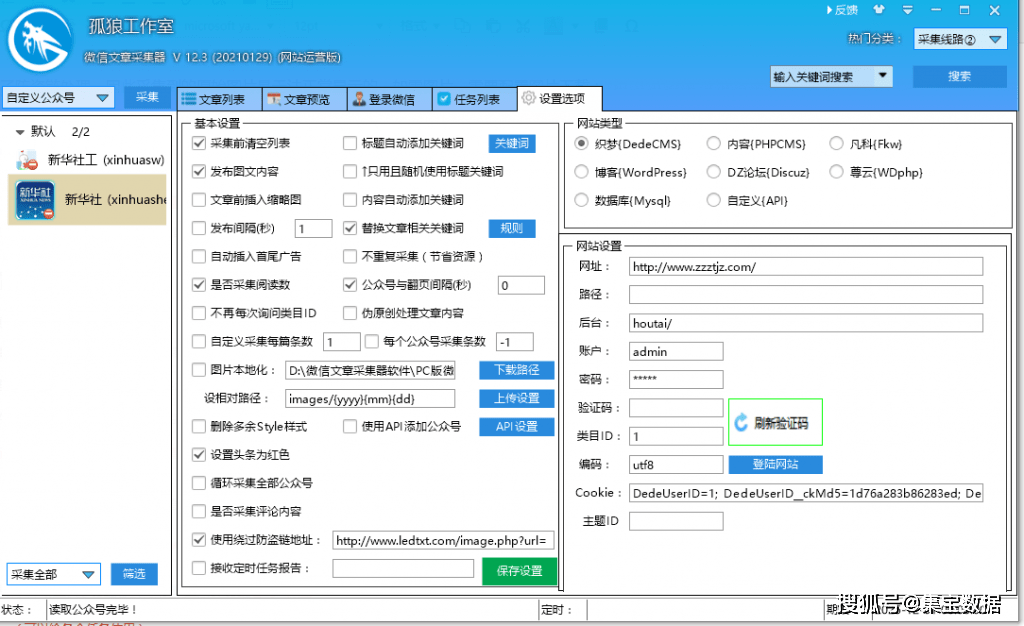Open the 文章列表 tab
Screen dimensions: 1024x626
pyautogui.click(x=220, y=99)
